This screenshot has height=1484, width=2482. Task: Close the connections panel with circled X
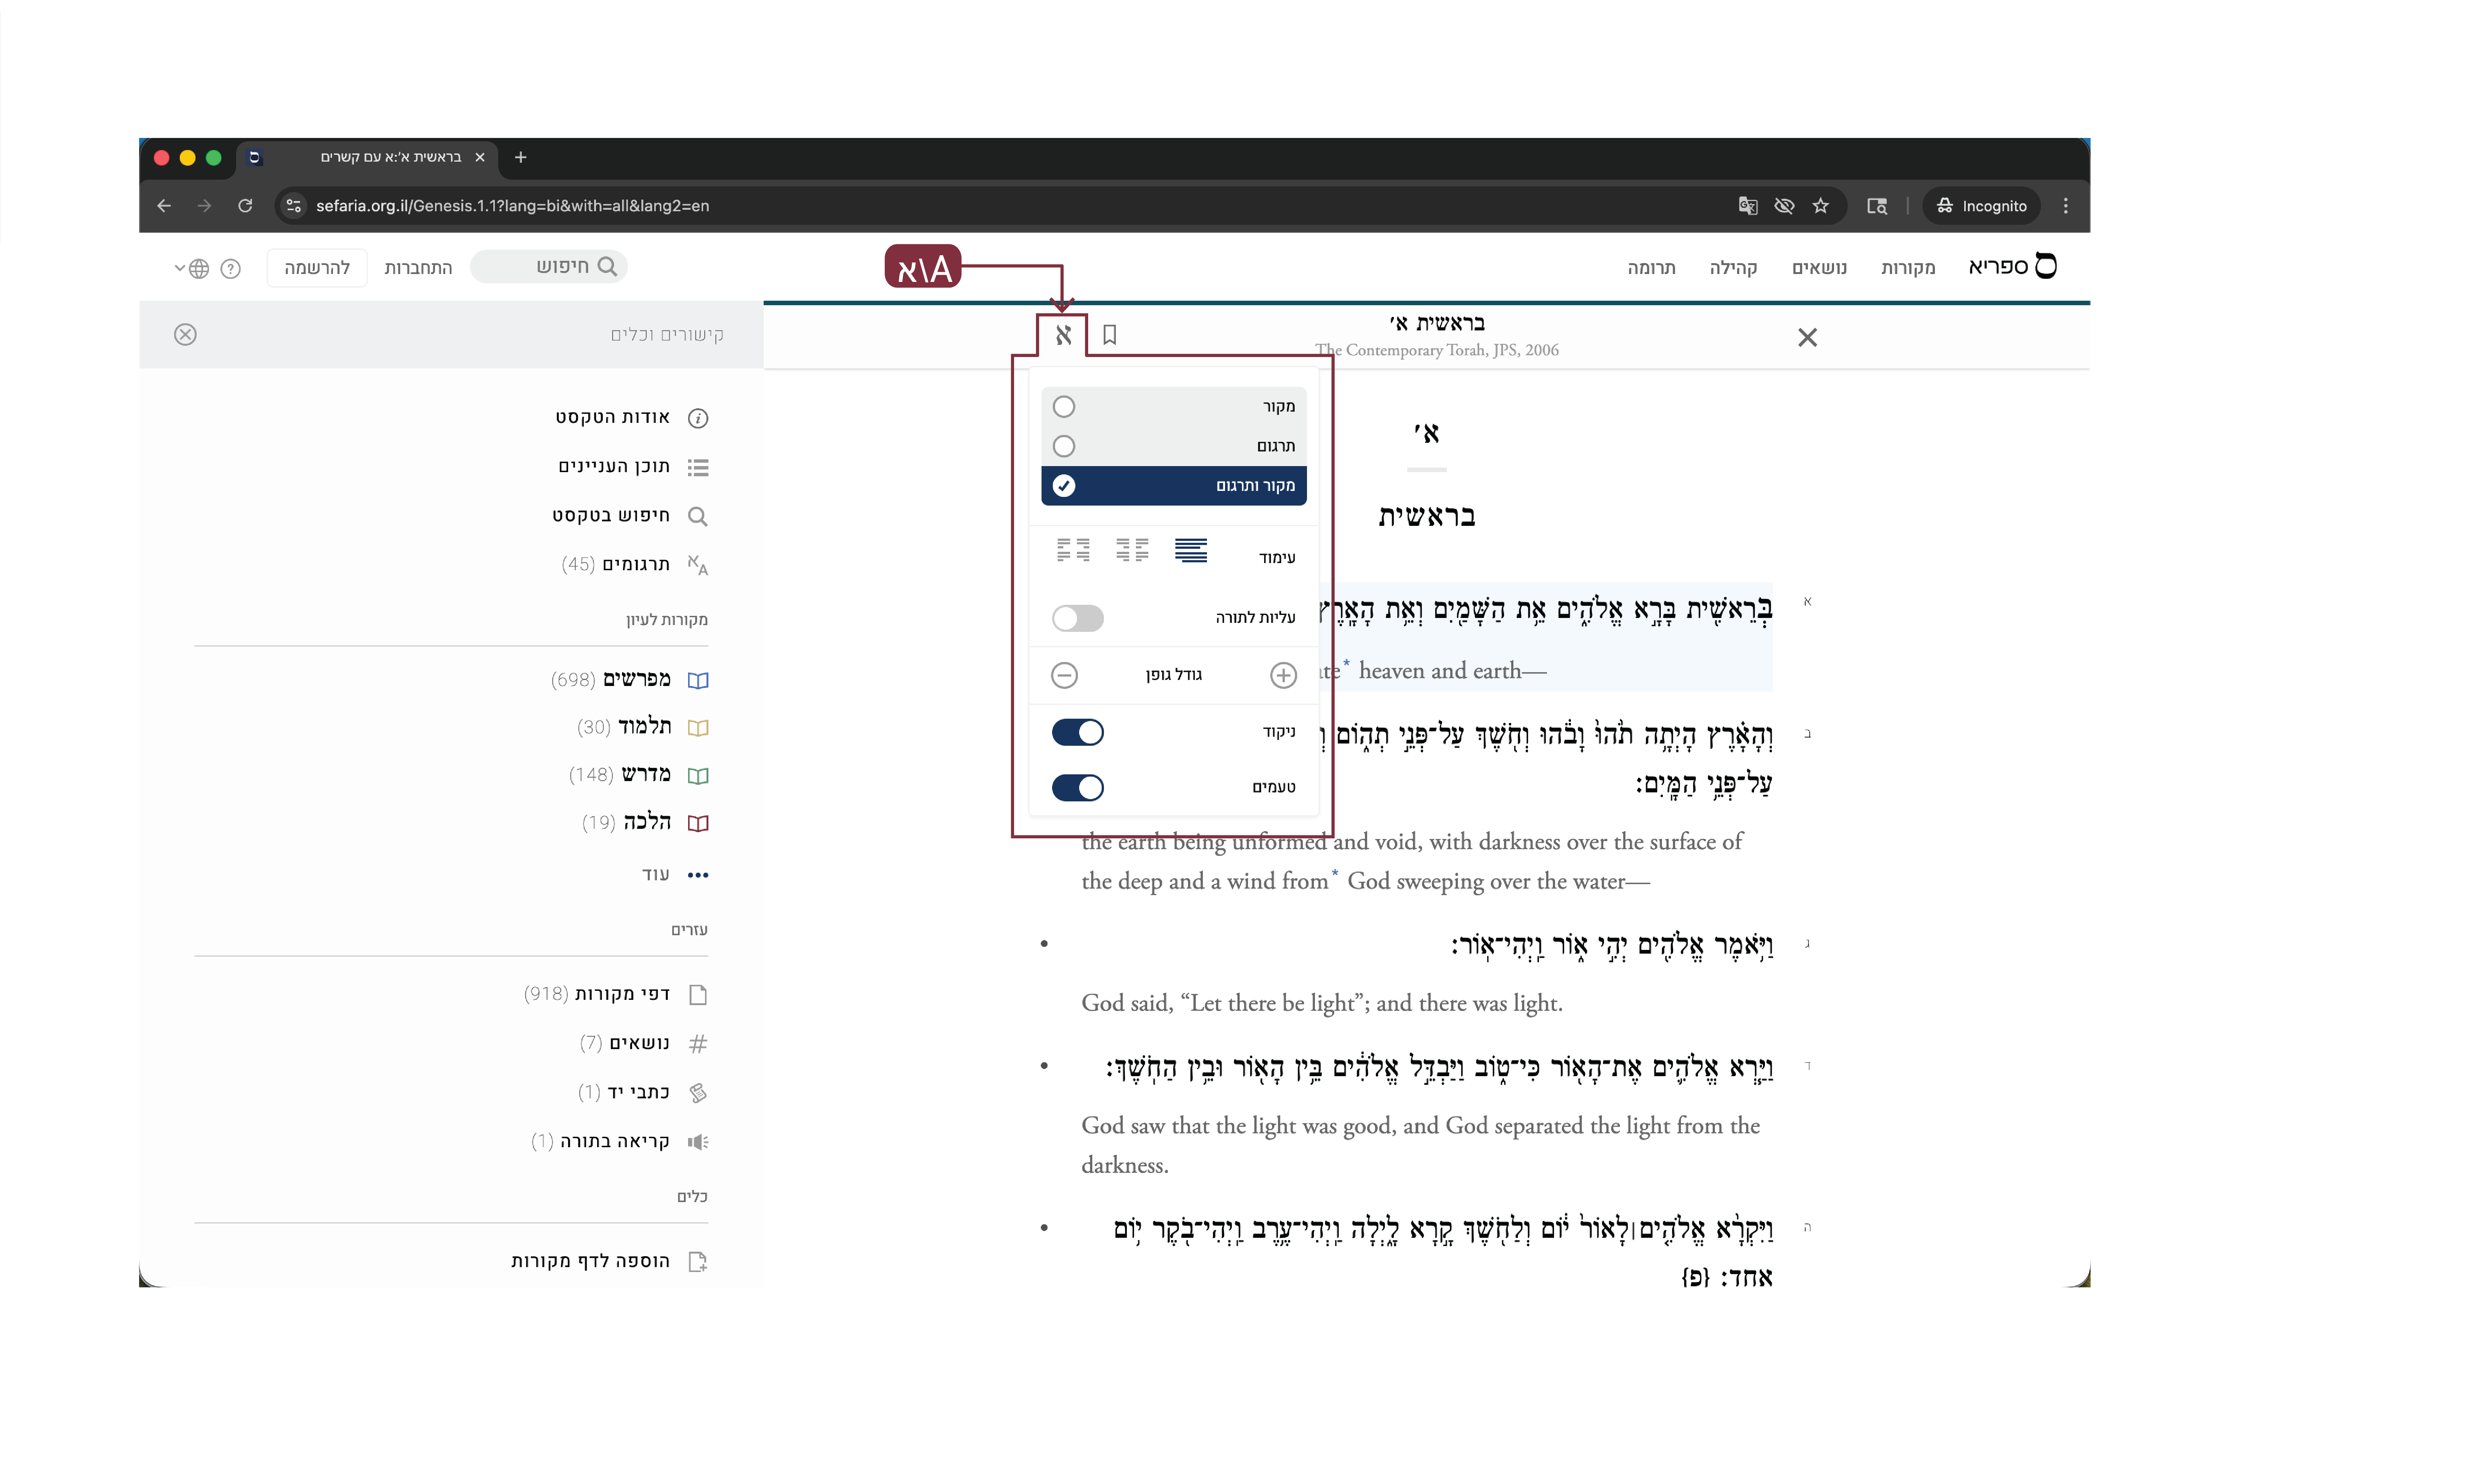185,334
